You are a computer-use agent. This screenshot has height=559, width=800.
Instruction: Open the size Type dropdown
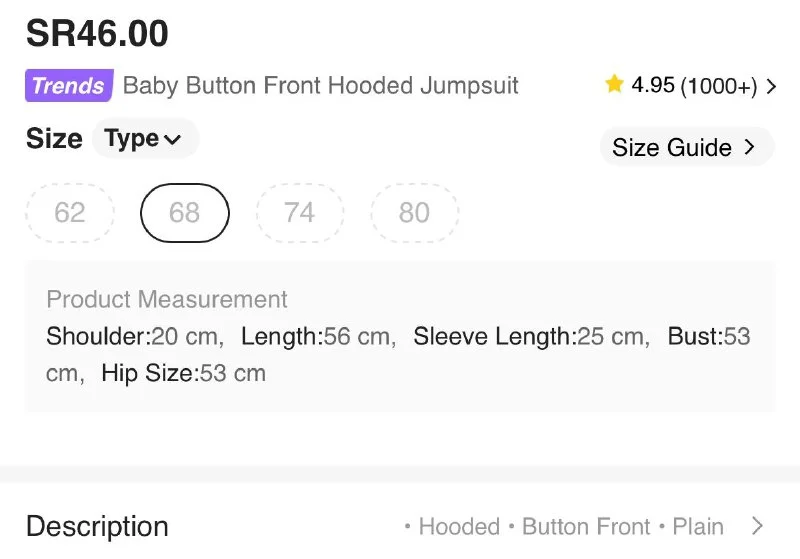coord(144,139)
